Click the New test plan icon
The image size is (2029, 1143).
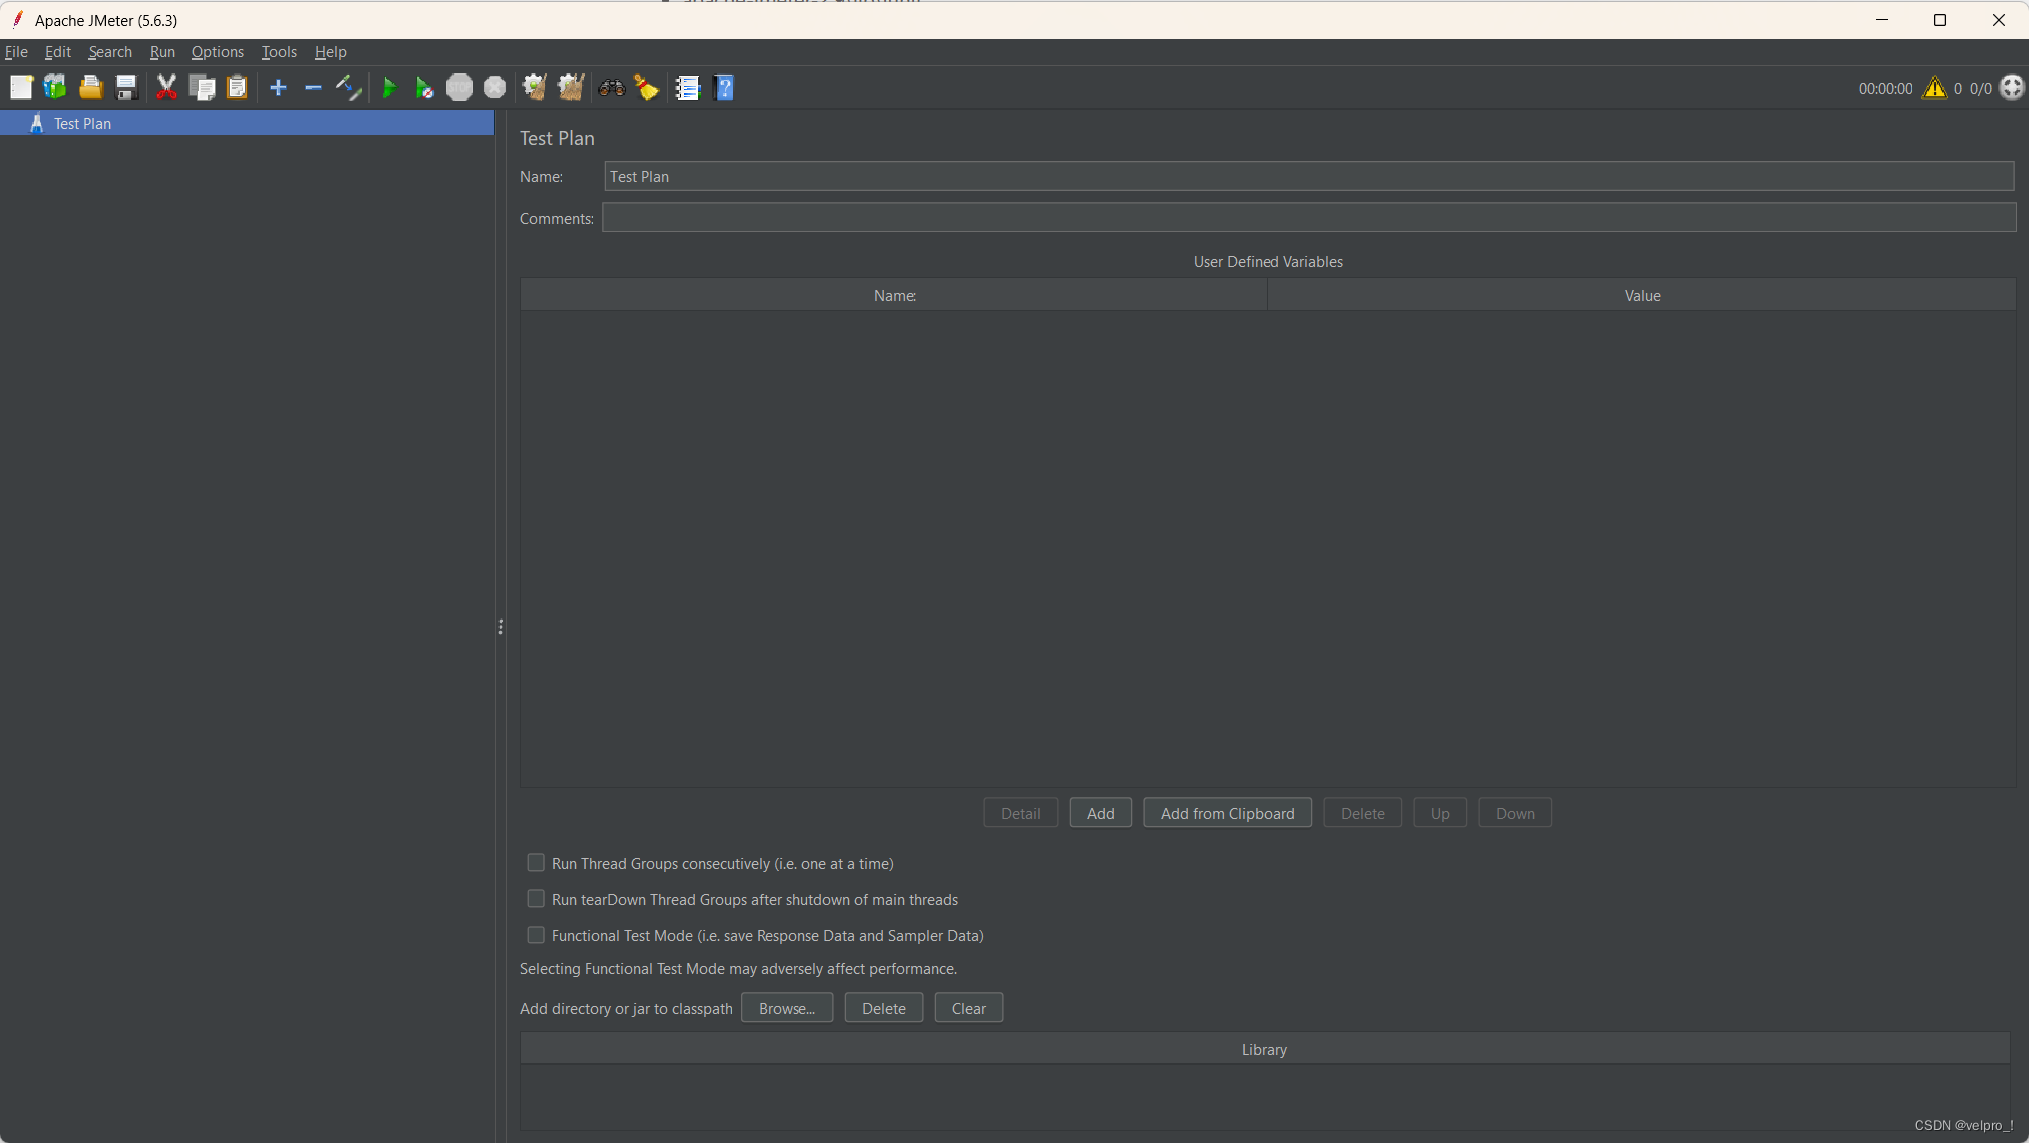tap(21, 88)
